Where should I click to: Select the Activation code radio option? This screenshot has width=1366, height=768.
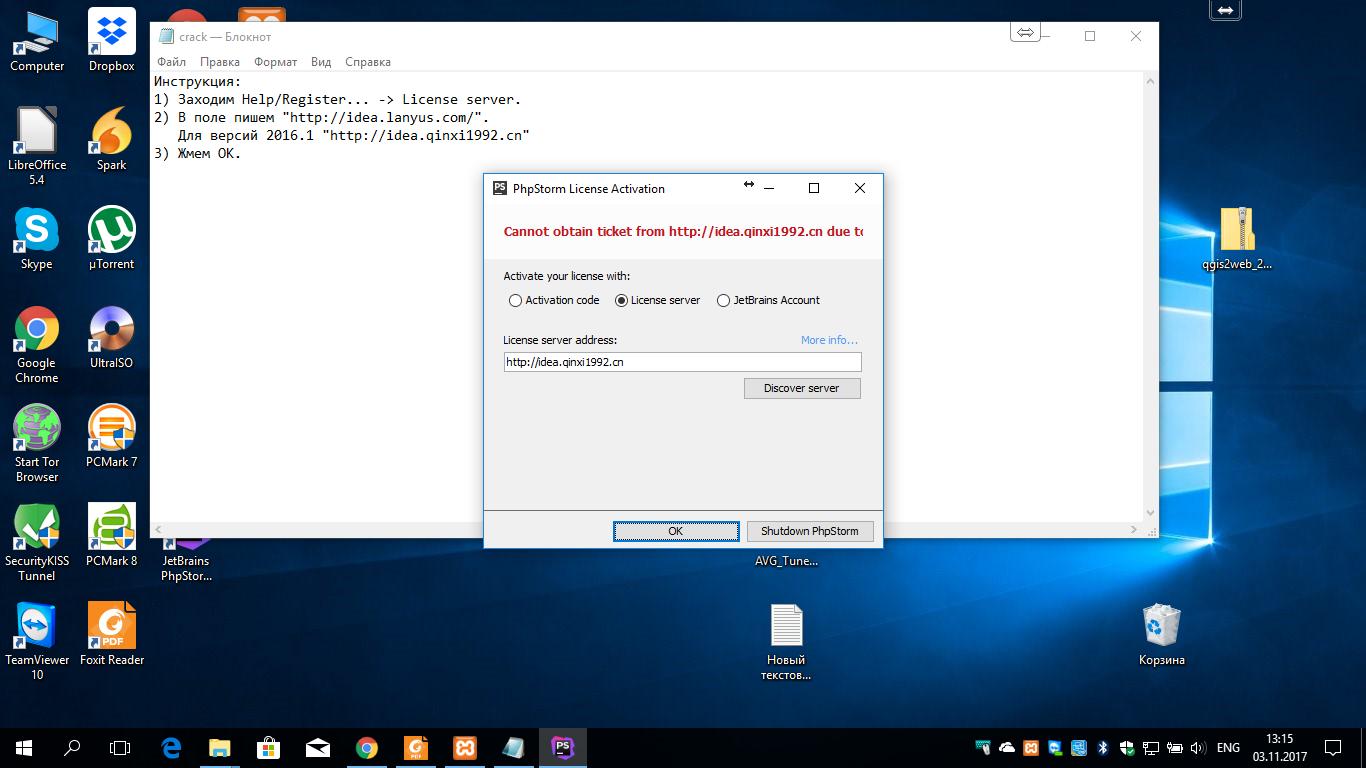554,300
